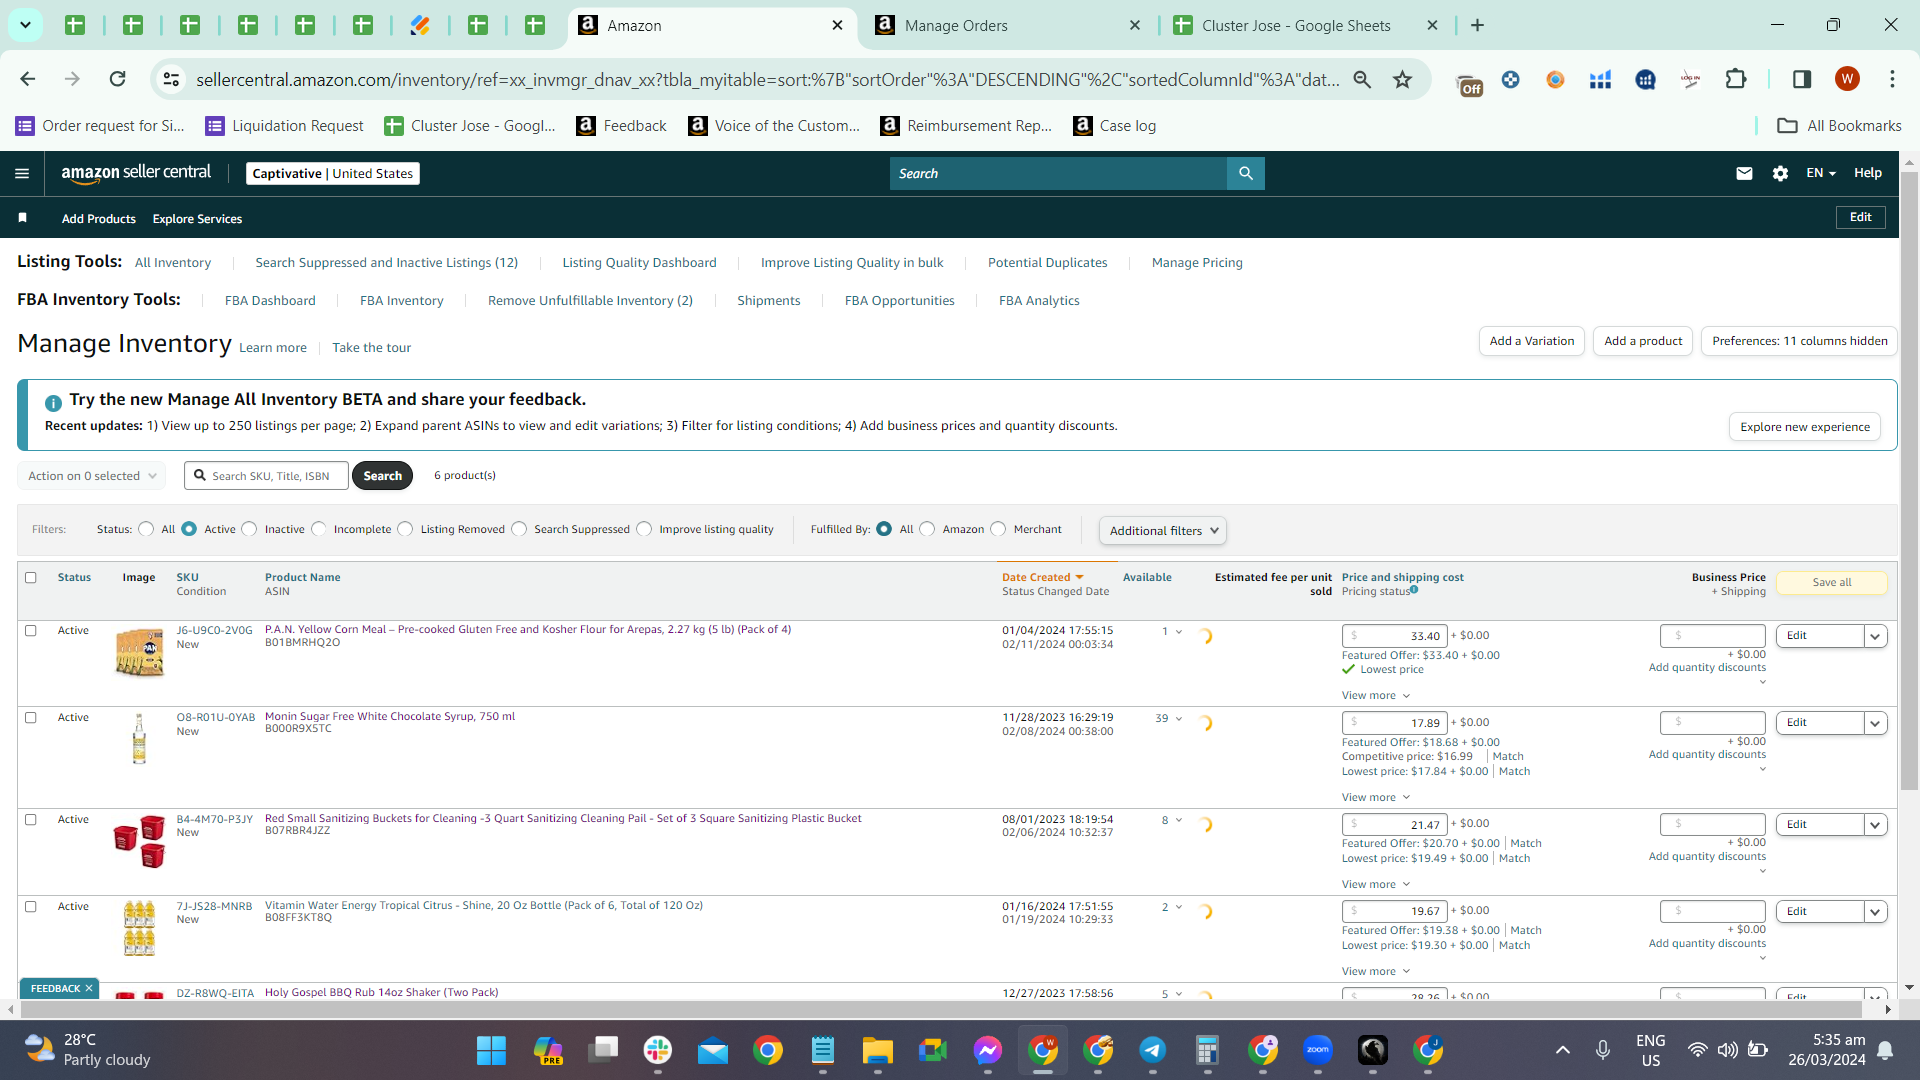This screenshot has width=1920, height=1080.
Task: Filter Fulfilled By Amazon
Action: pyautogui.click(x=928, y=529)
